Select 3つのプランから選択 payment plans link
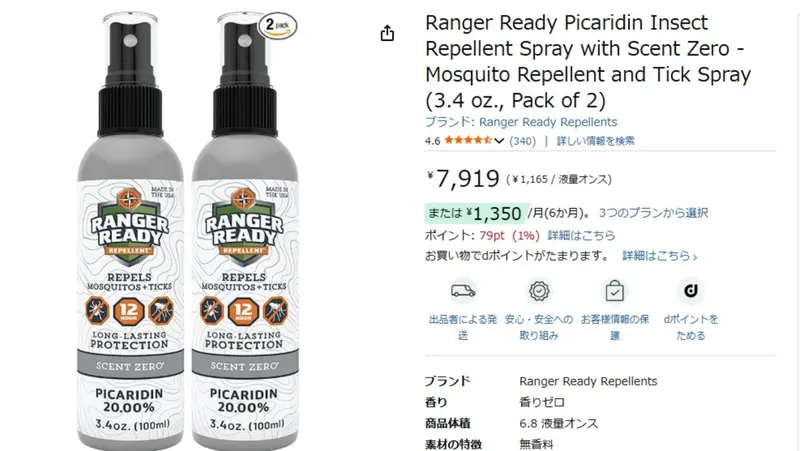The width and height of the screenshot is (800, 451). coord(653,213)
